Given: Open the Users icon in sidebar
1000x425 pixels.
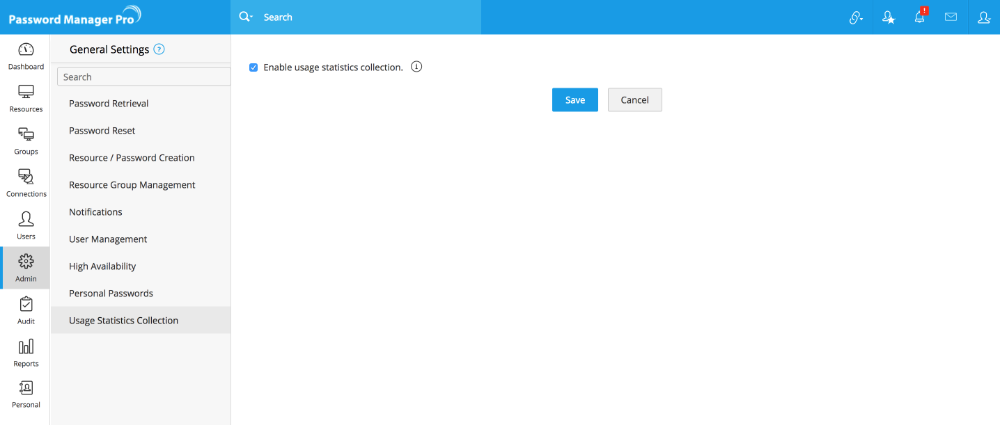Looking at the screenshot, I should pyautogui.click(x=26, y=219).
